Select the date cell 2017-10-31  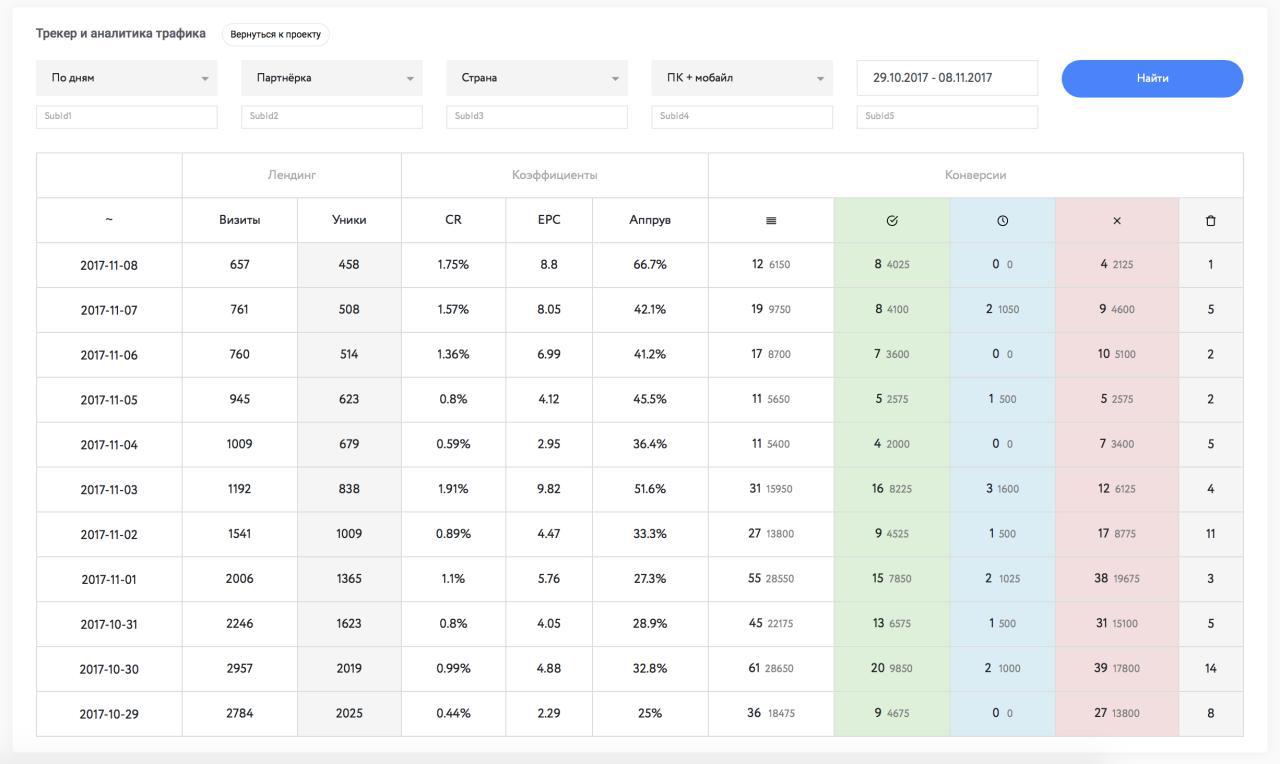coord(109,624)
